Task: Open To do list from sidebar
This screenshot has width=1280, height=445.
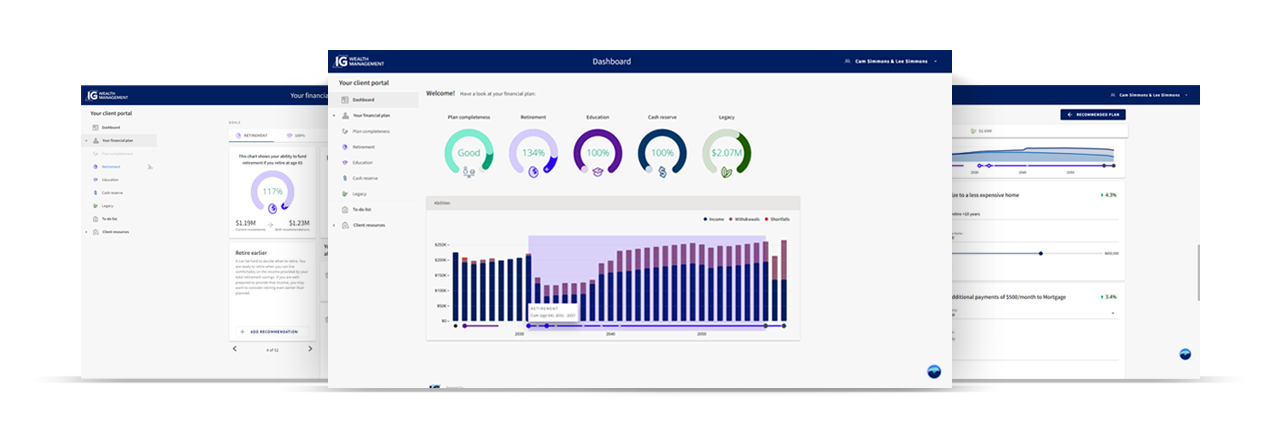Action: (361, 209)
